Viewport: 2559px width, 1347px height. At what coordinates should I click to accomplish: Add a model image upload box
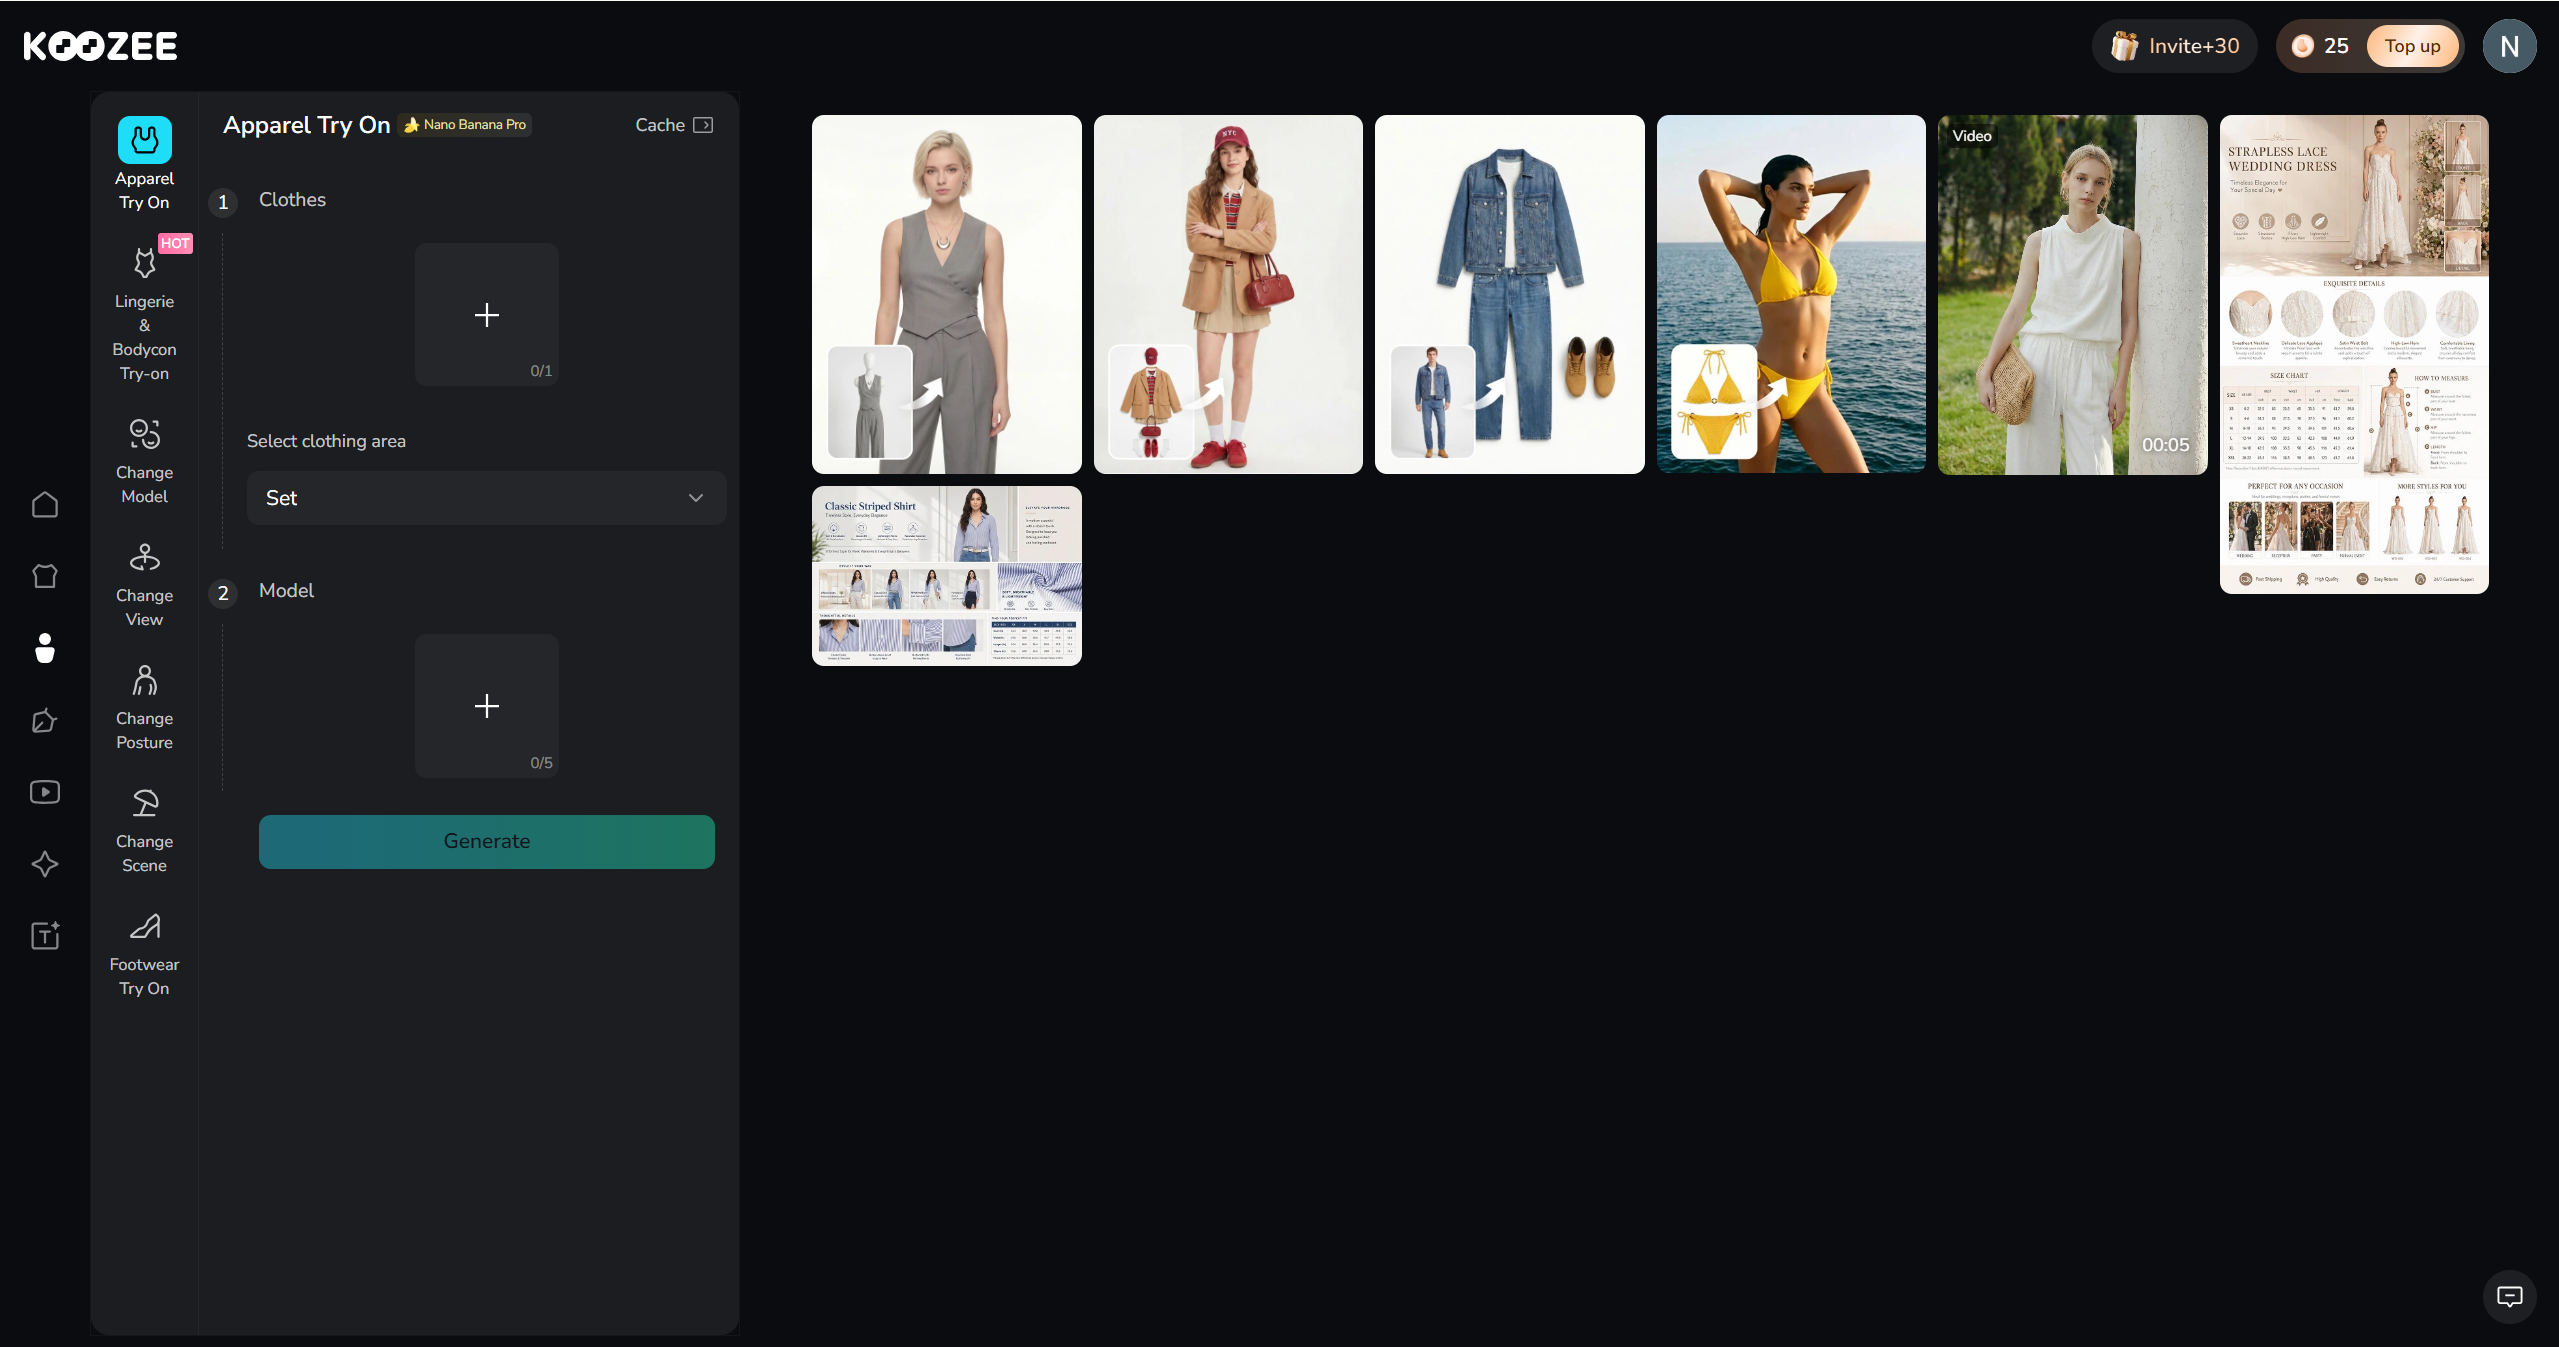(486, 706)
